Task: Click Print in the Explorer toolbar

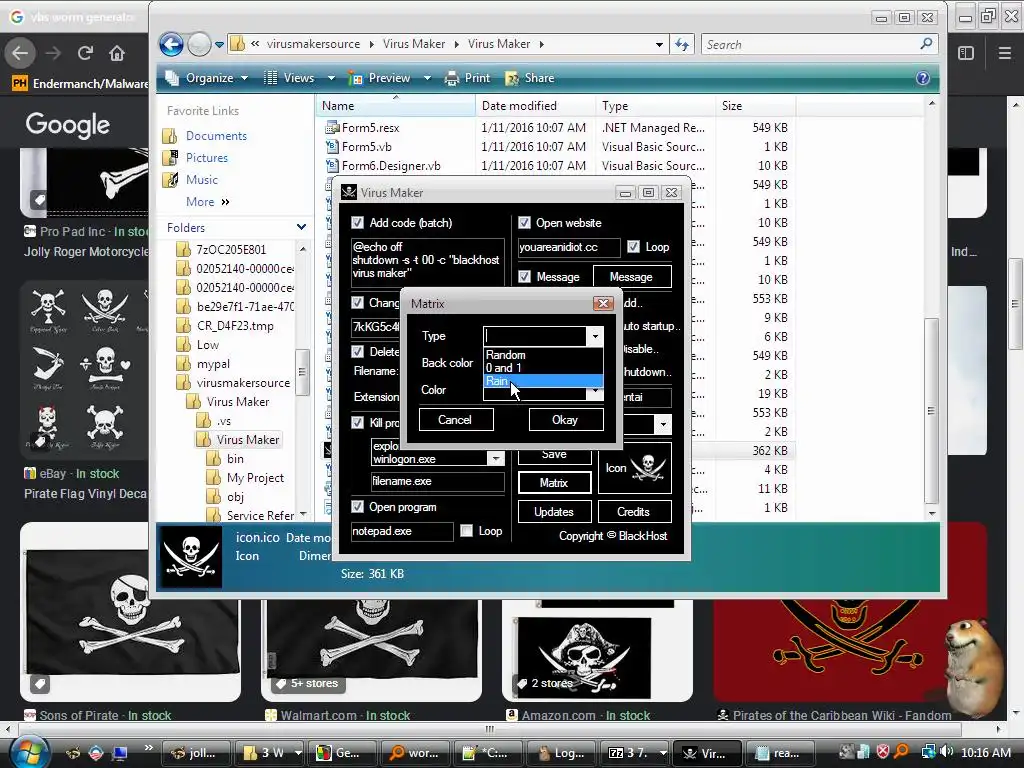Action: (468, 78)
